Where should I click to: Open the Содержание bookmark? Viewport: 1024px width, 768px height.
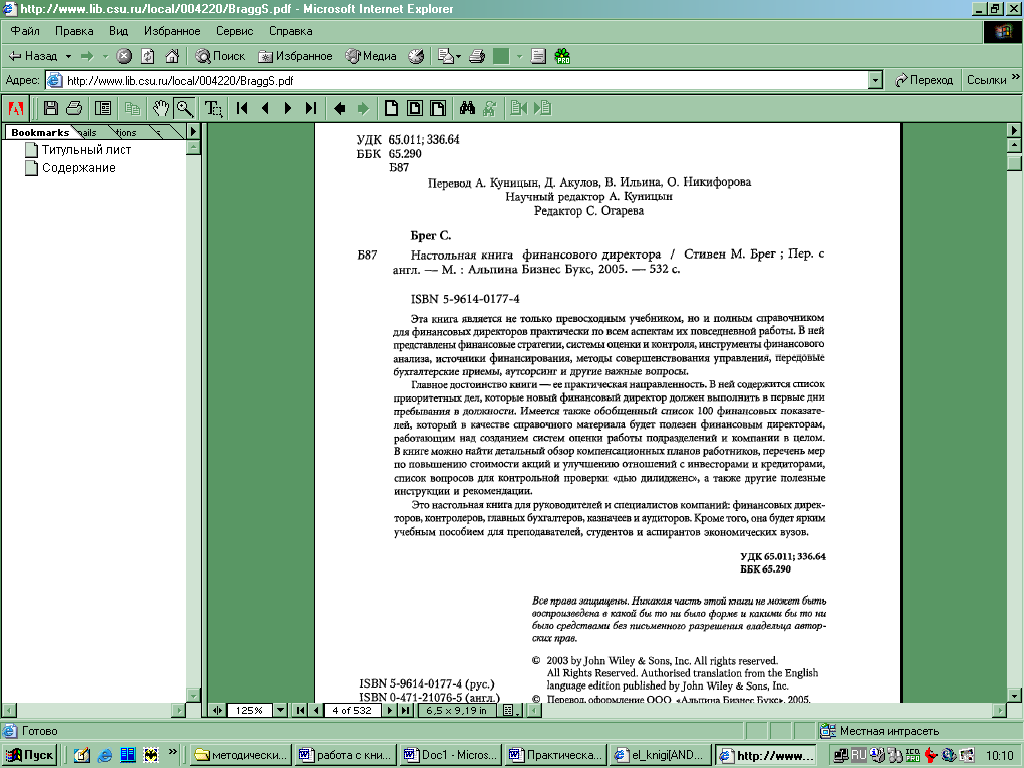78,168
